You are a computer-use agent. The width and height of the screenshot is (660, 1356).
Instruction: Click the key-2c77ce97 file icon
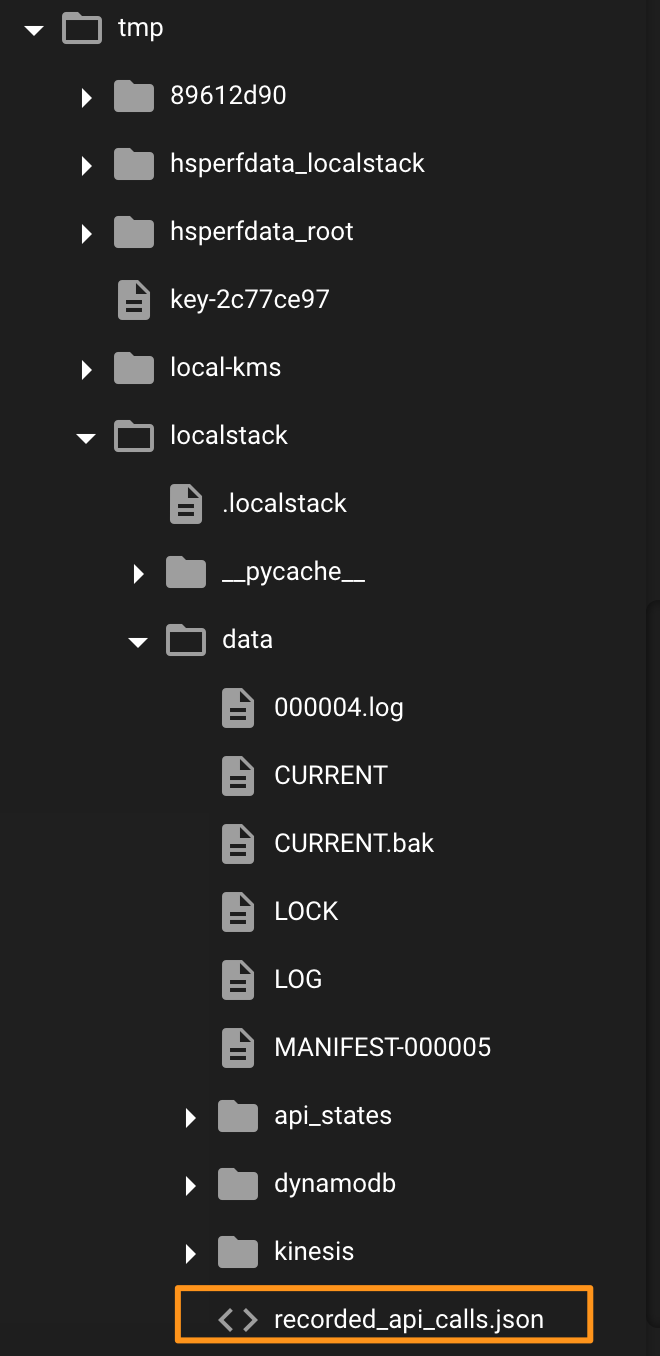pyautogui.click(x=134, y=300)
